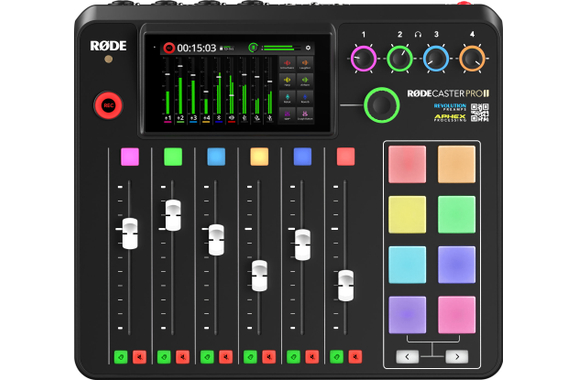The image size is (576, 380).
Task: Toggle green listen button under third fader
Action: click(207, 357)
